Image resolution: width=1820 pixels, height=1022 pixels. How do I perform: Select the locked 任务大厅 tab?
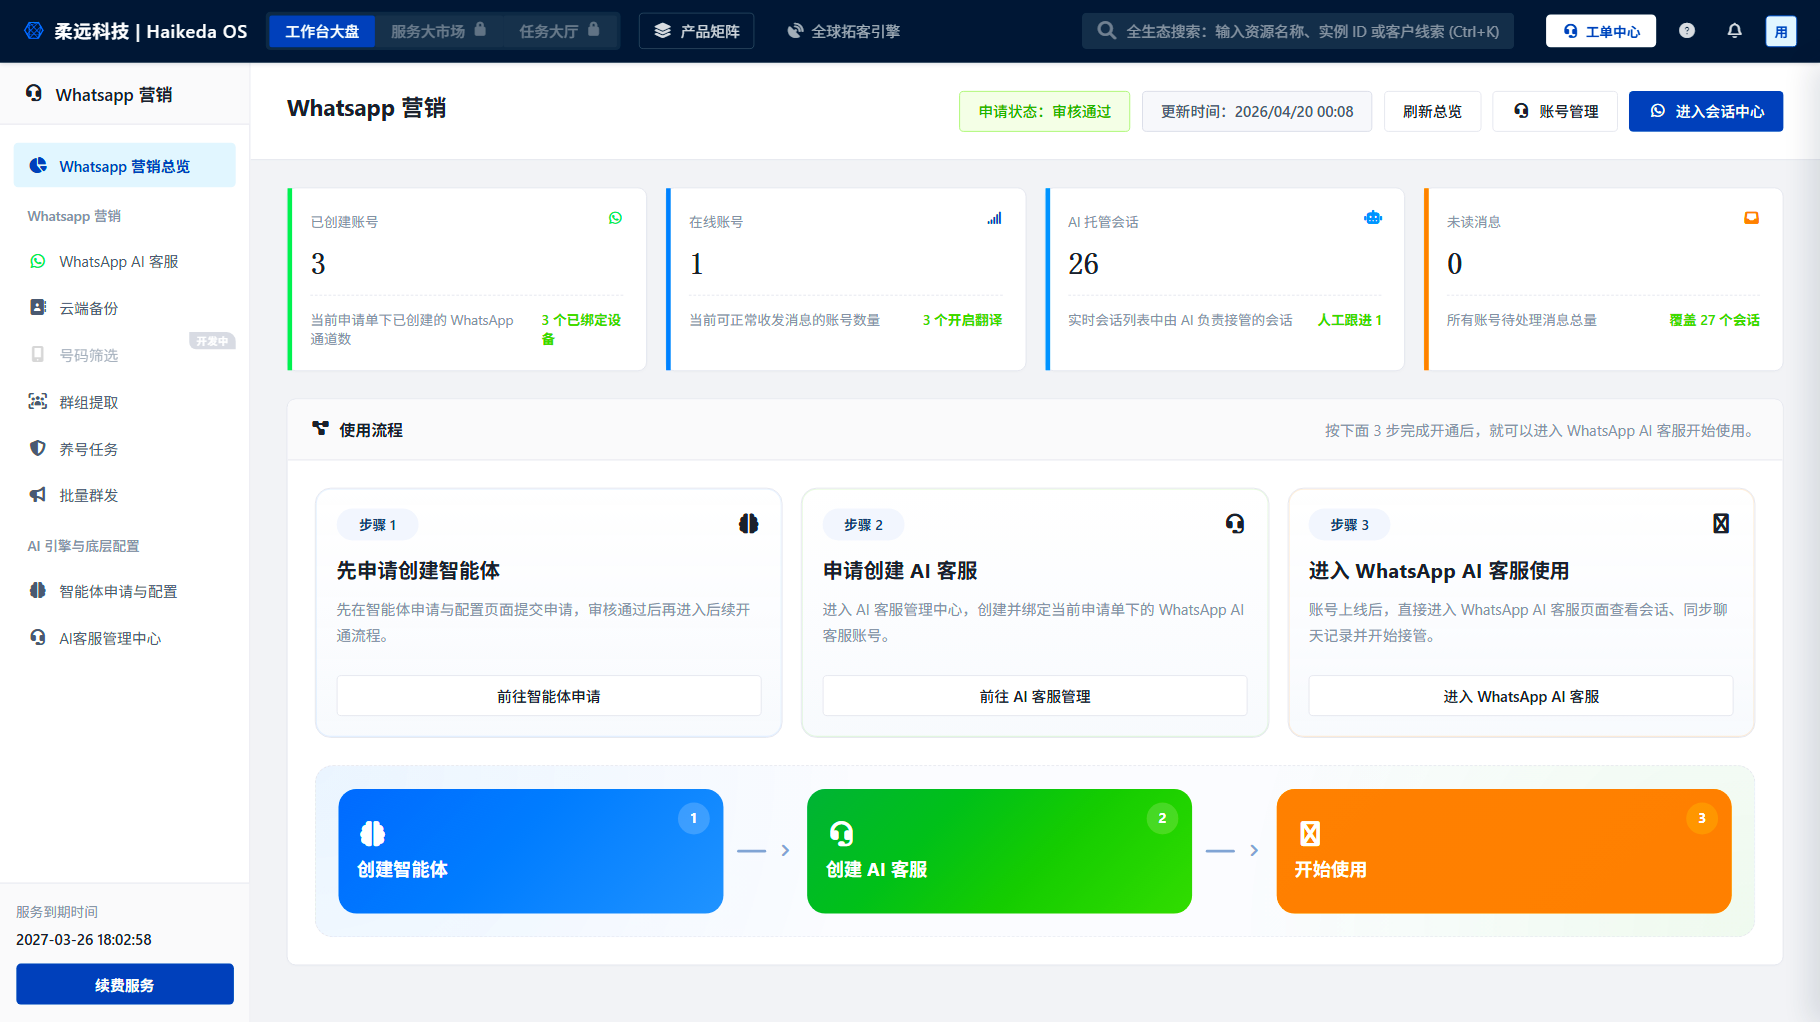(559, 31)
